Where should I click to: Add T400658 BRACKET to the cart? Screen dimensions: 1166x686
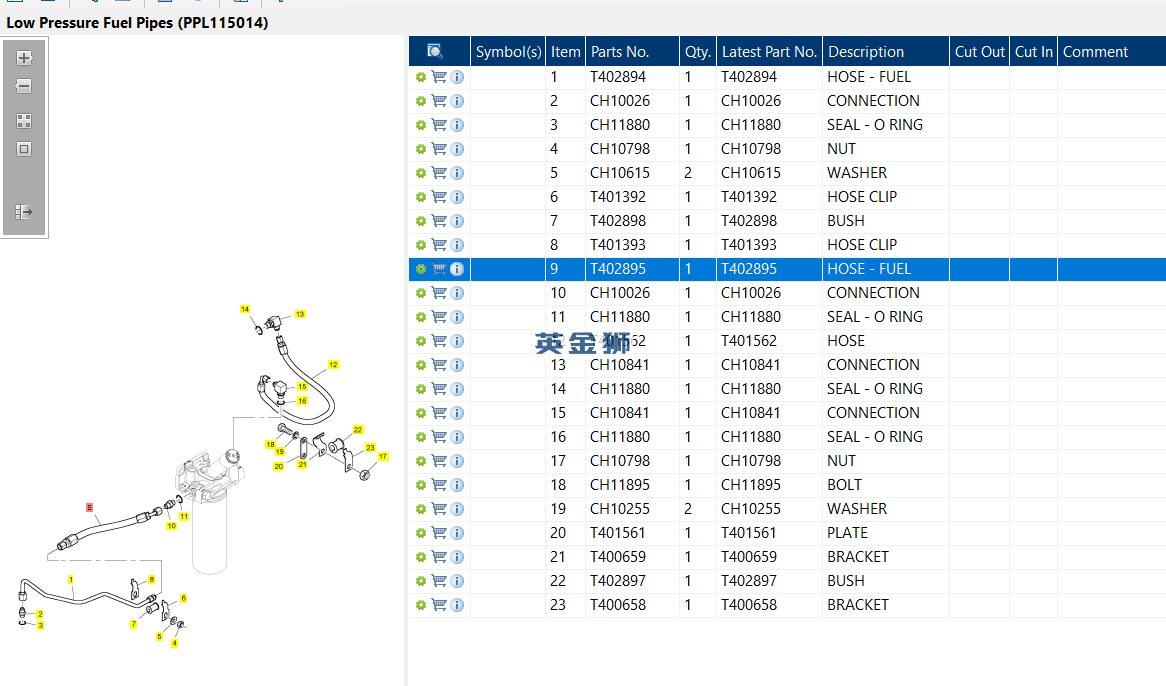click(x=439, y=605)
